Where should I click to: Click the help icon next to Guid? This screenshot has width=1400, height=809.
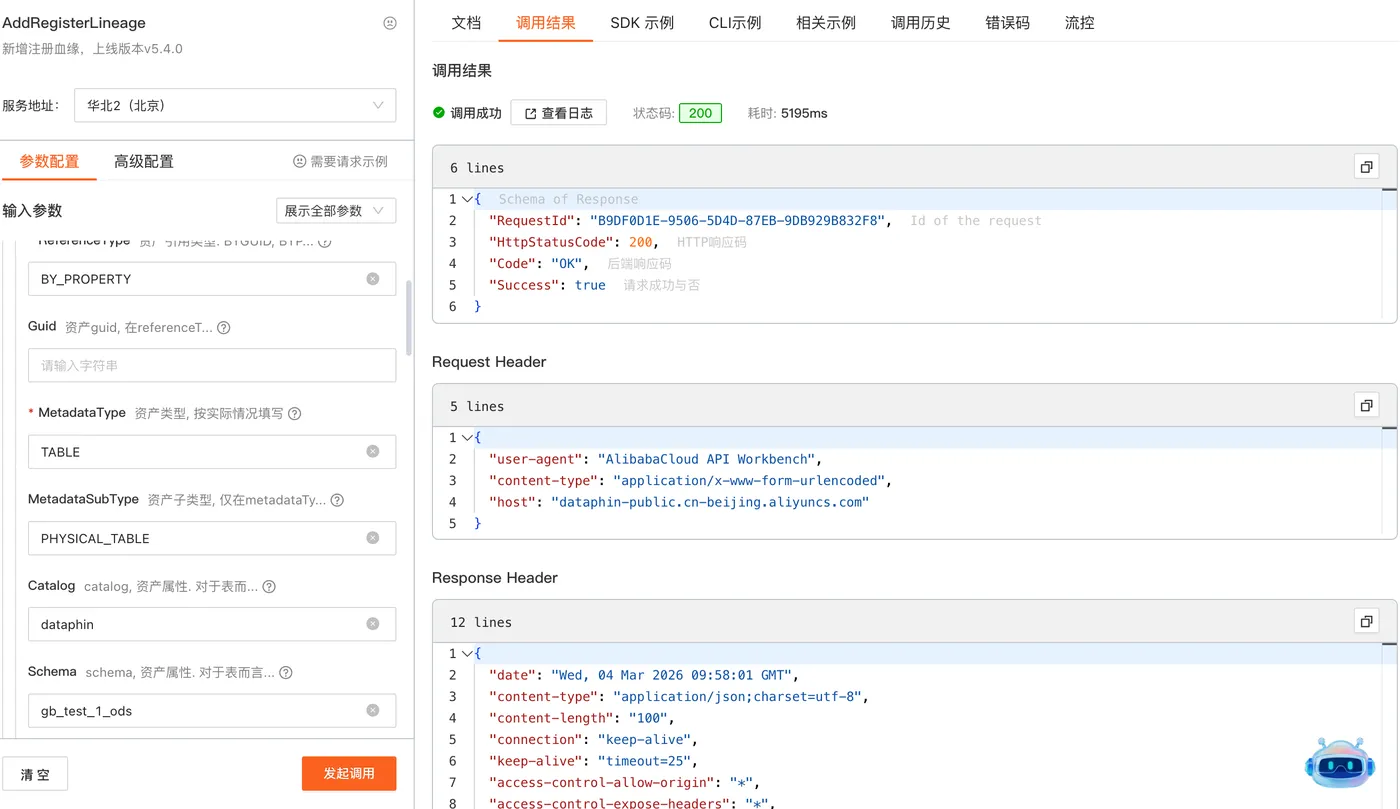[x=224, y=327]
